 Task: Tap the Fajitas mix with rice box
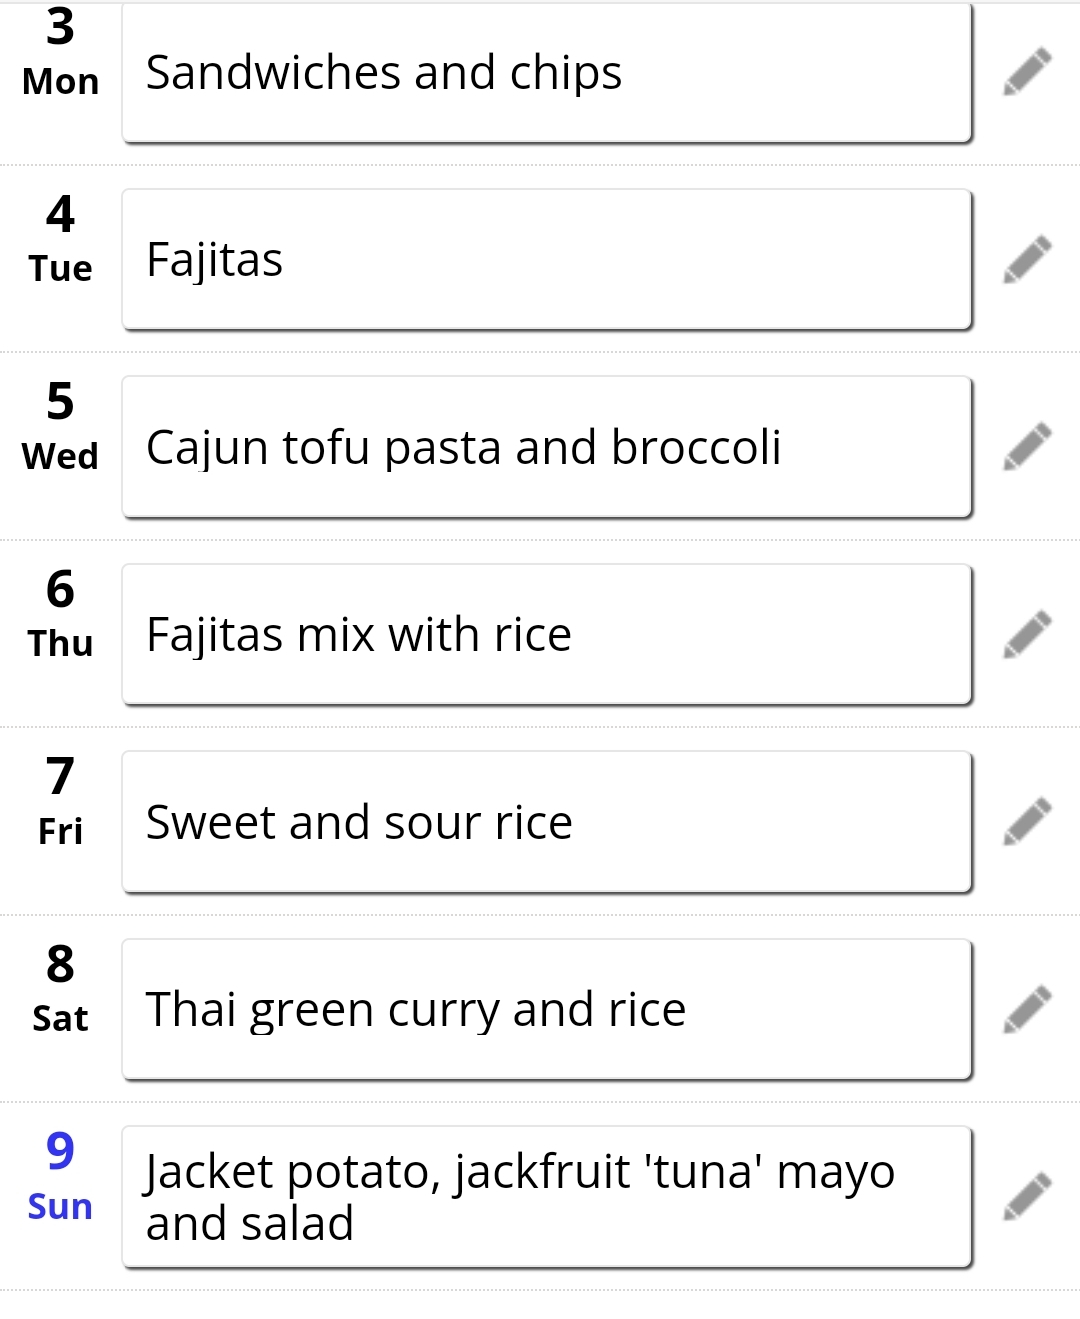coord(547,635)
